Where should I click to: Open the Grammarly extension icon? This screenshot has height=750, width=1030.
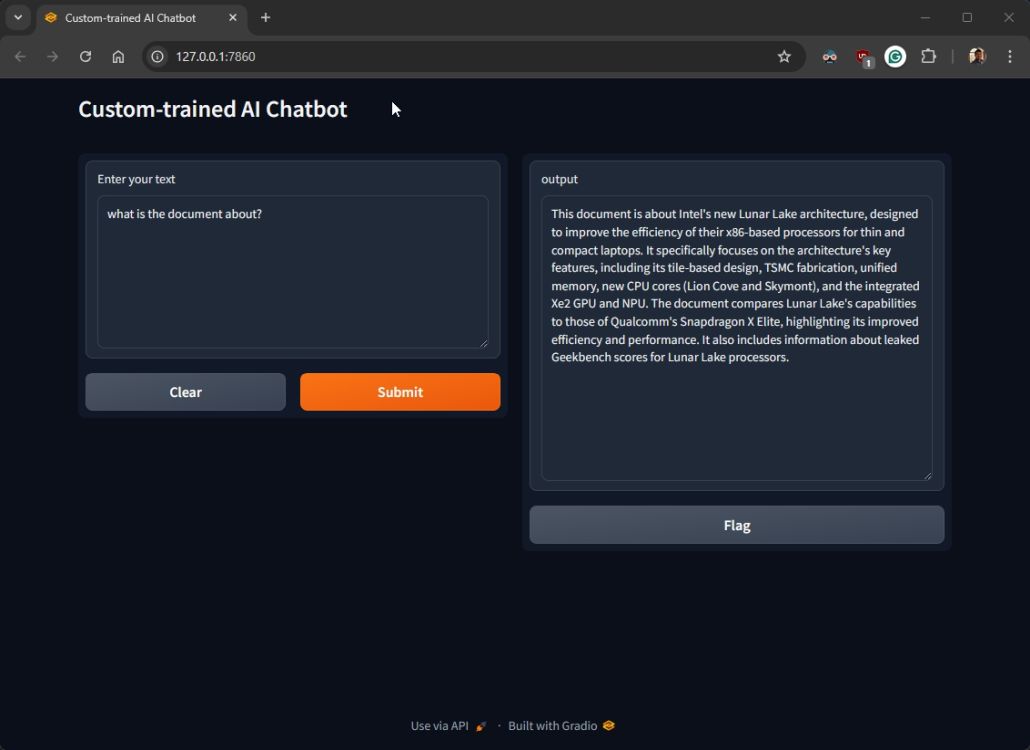click(895, 57)
